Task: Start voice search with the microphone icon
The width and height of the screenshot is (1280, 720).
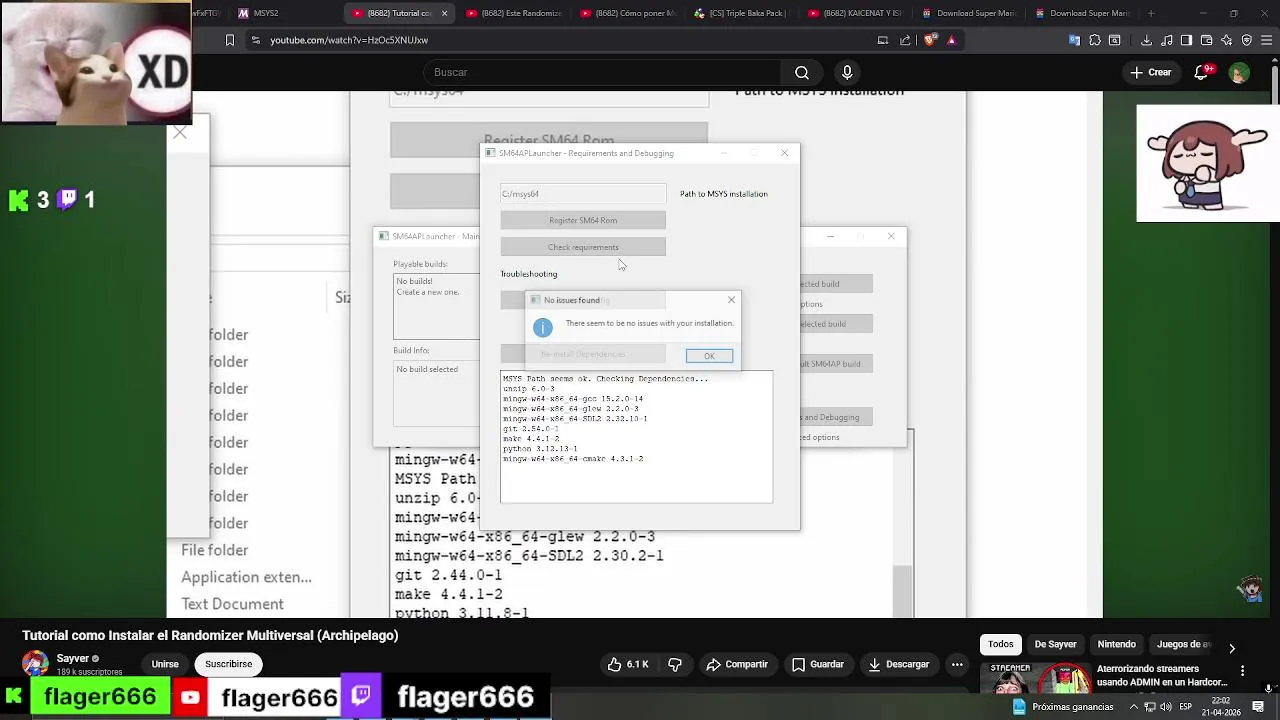Action: point(847,72)
